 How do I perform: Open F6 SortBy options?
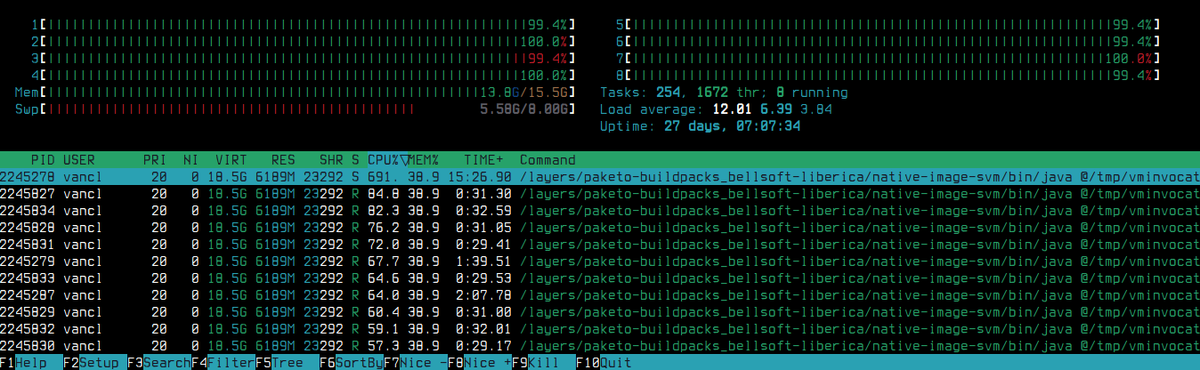(351, 362)
